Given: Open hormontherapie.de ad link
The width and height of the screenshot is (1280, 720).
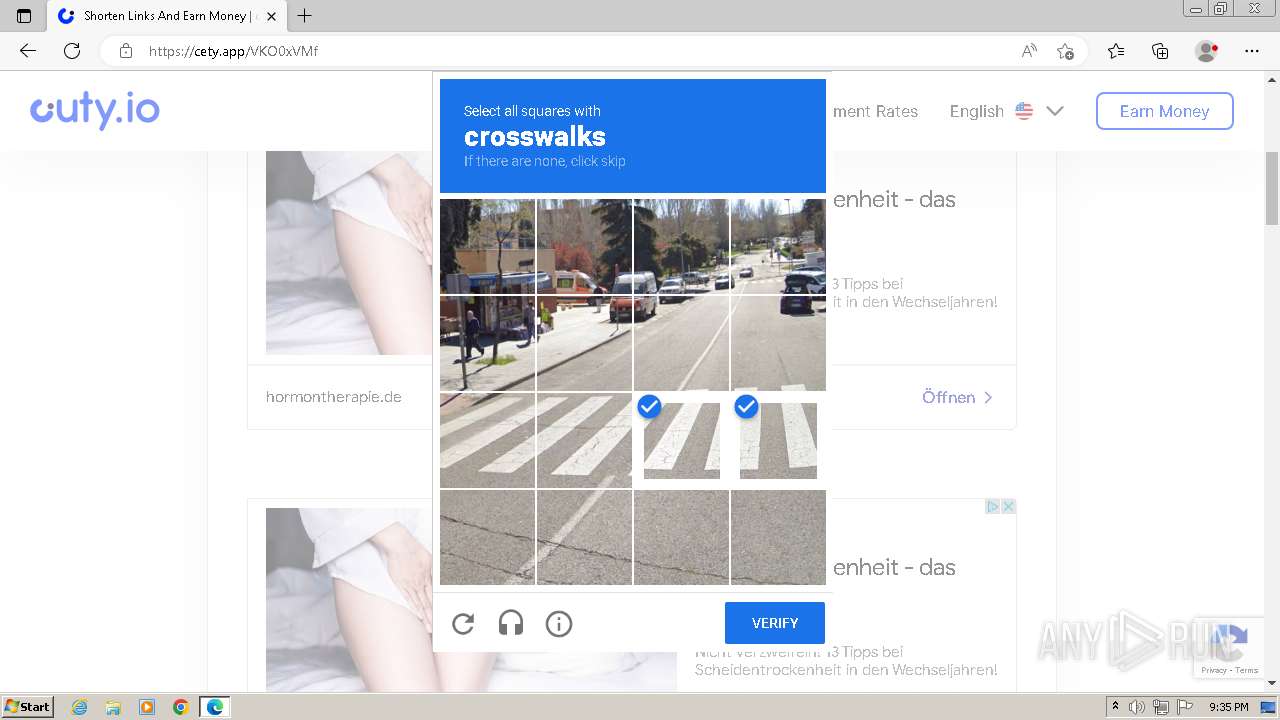Looking at the screenshot, I should [x=334, y=397].
